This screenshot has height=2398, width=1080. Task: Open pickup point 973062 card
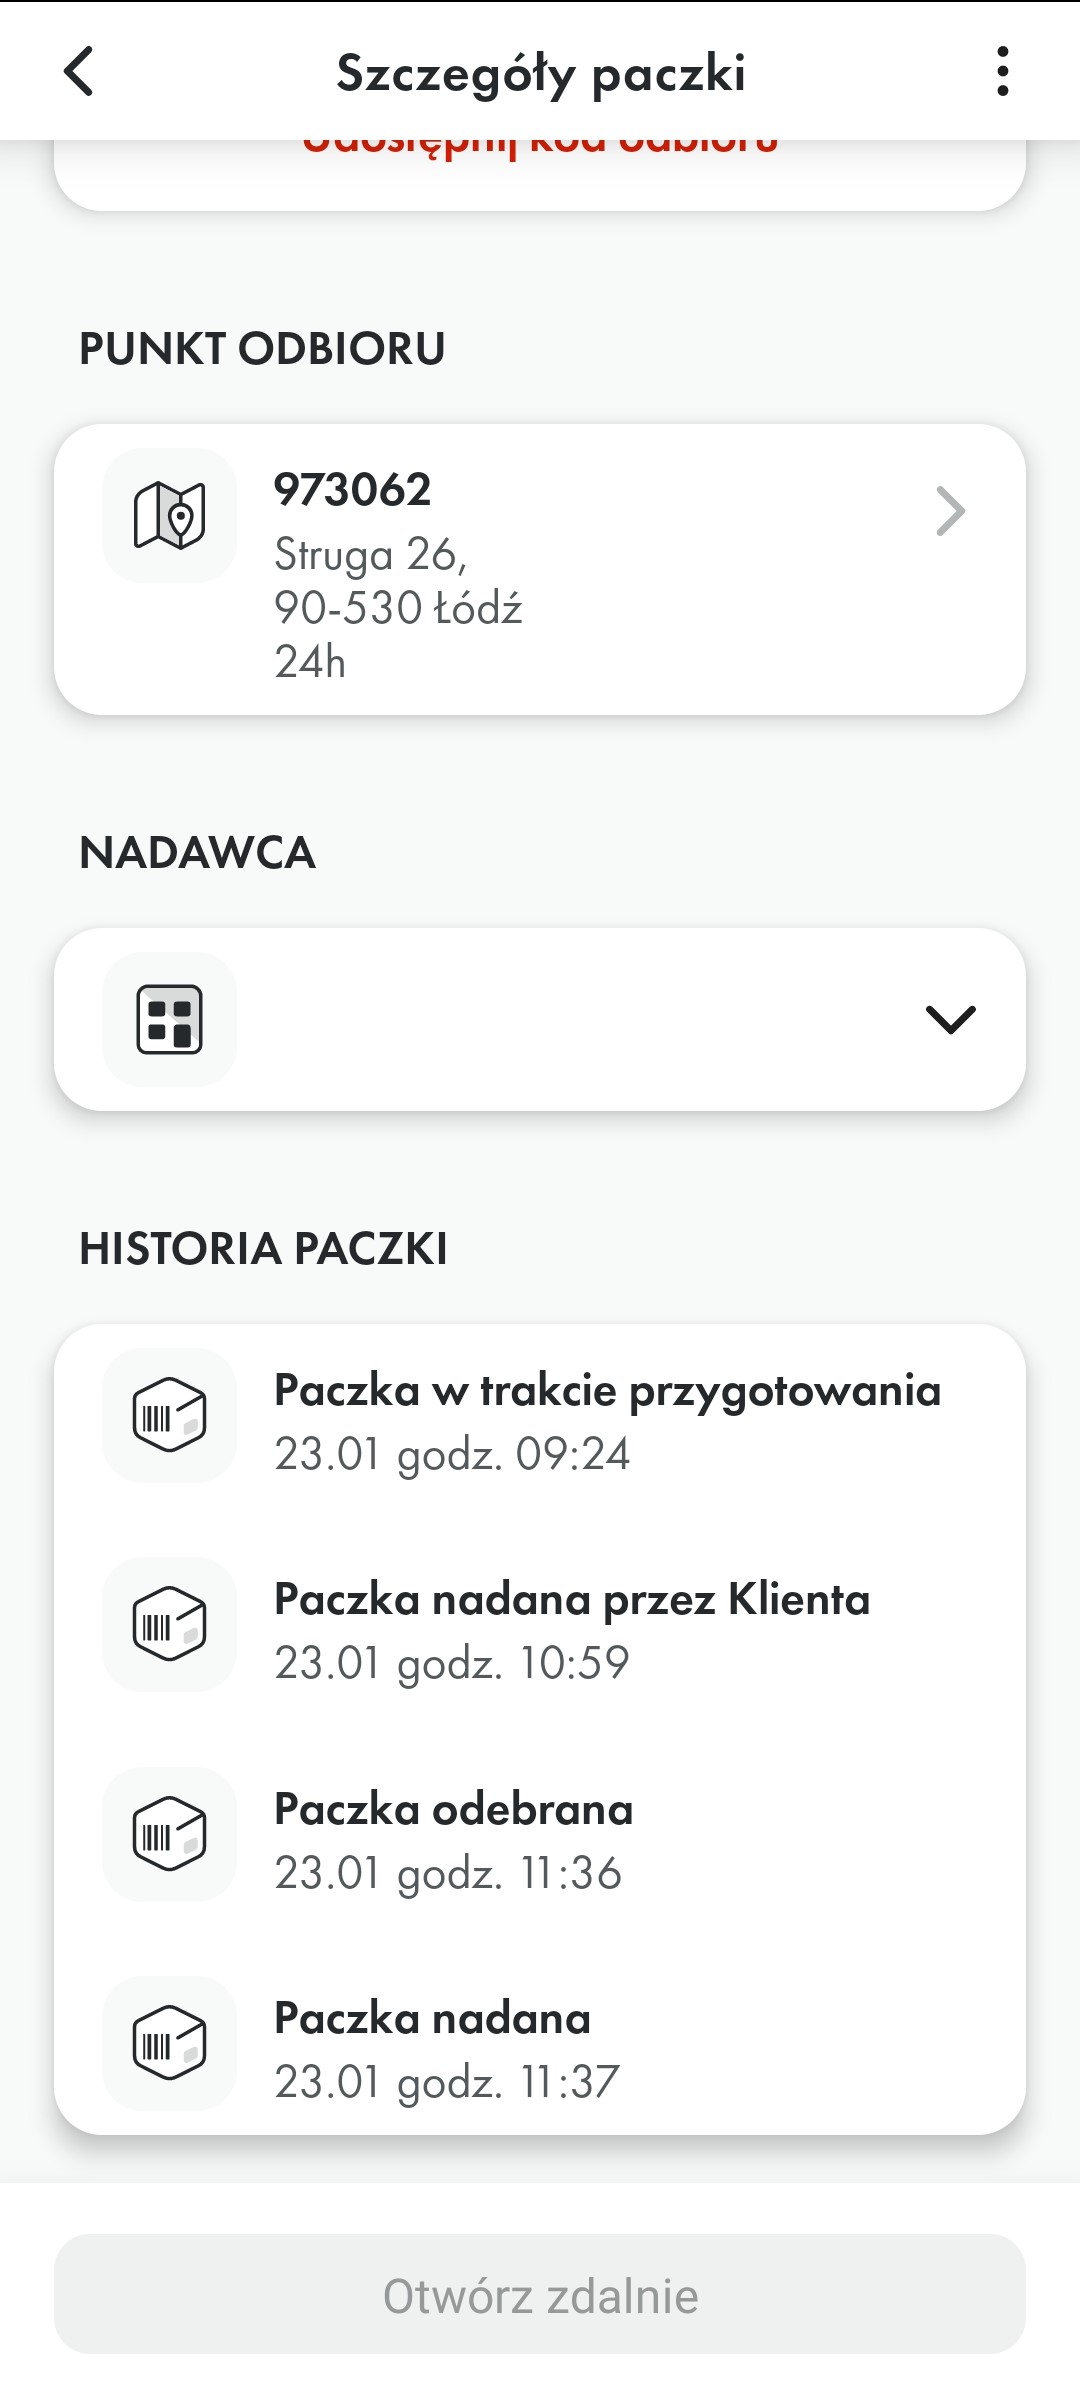tap(540, 569)
